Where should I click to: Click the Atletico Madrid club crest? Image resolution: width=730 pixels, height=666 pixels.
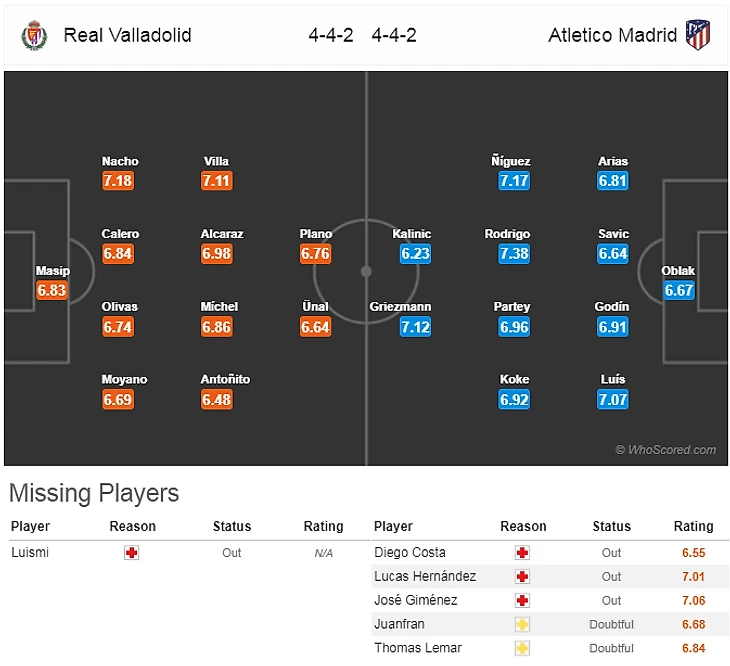(x=697, y=36)
